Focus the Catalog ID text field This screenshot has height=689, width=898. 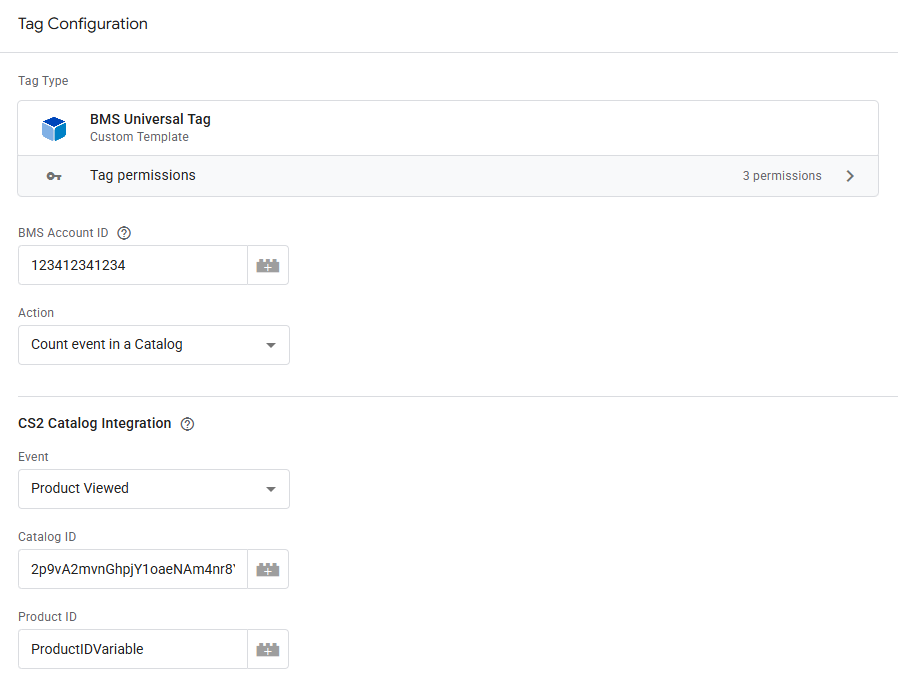(133, 569)
